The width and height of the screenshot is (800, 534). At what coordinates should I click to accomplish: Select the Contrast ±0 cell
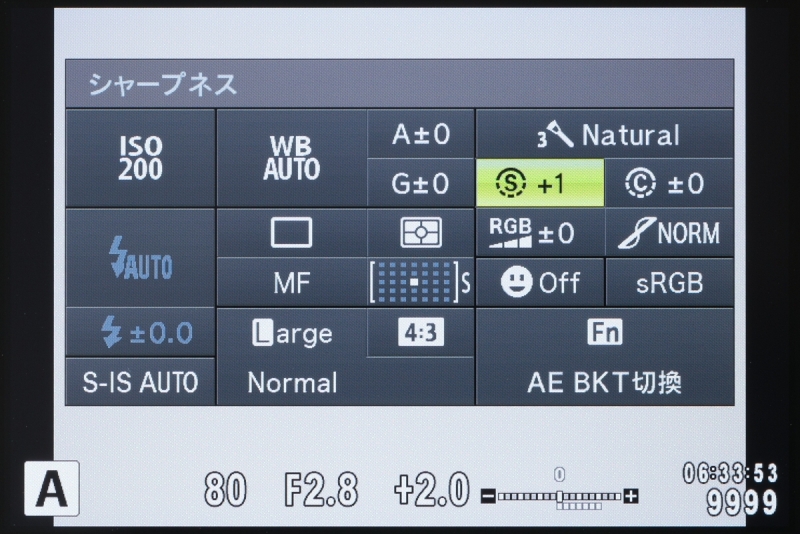[669, 183]
